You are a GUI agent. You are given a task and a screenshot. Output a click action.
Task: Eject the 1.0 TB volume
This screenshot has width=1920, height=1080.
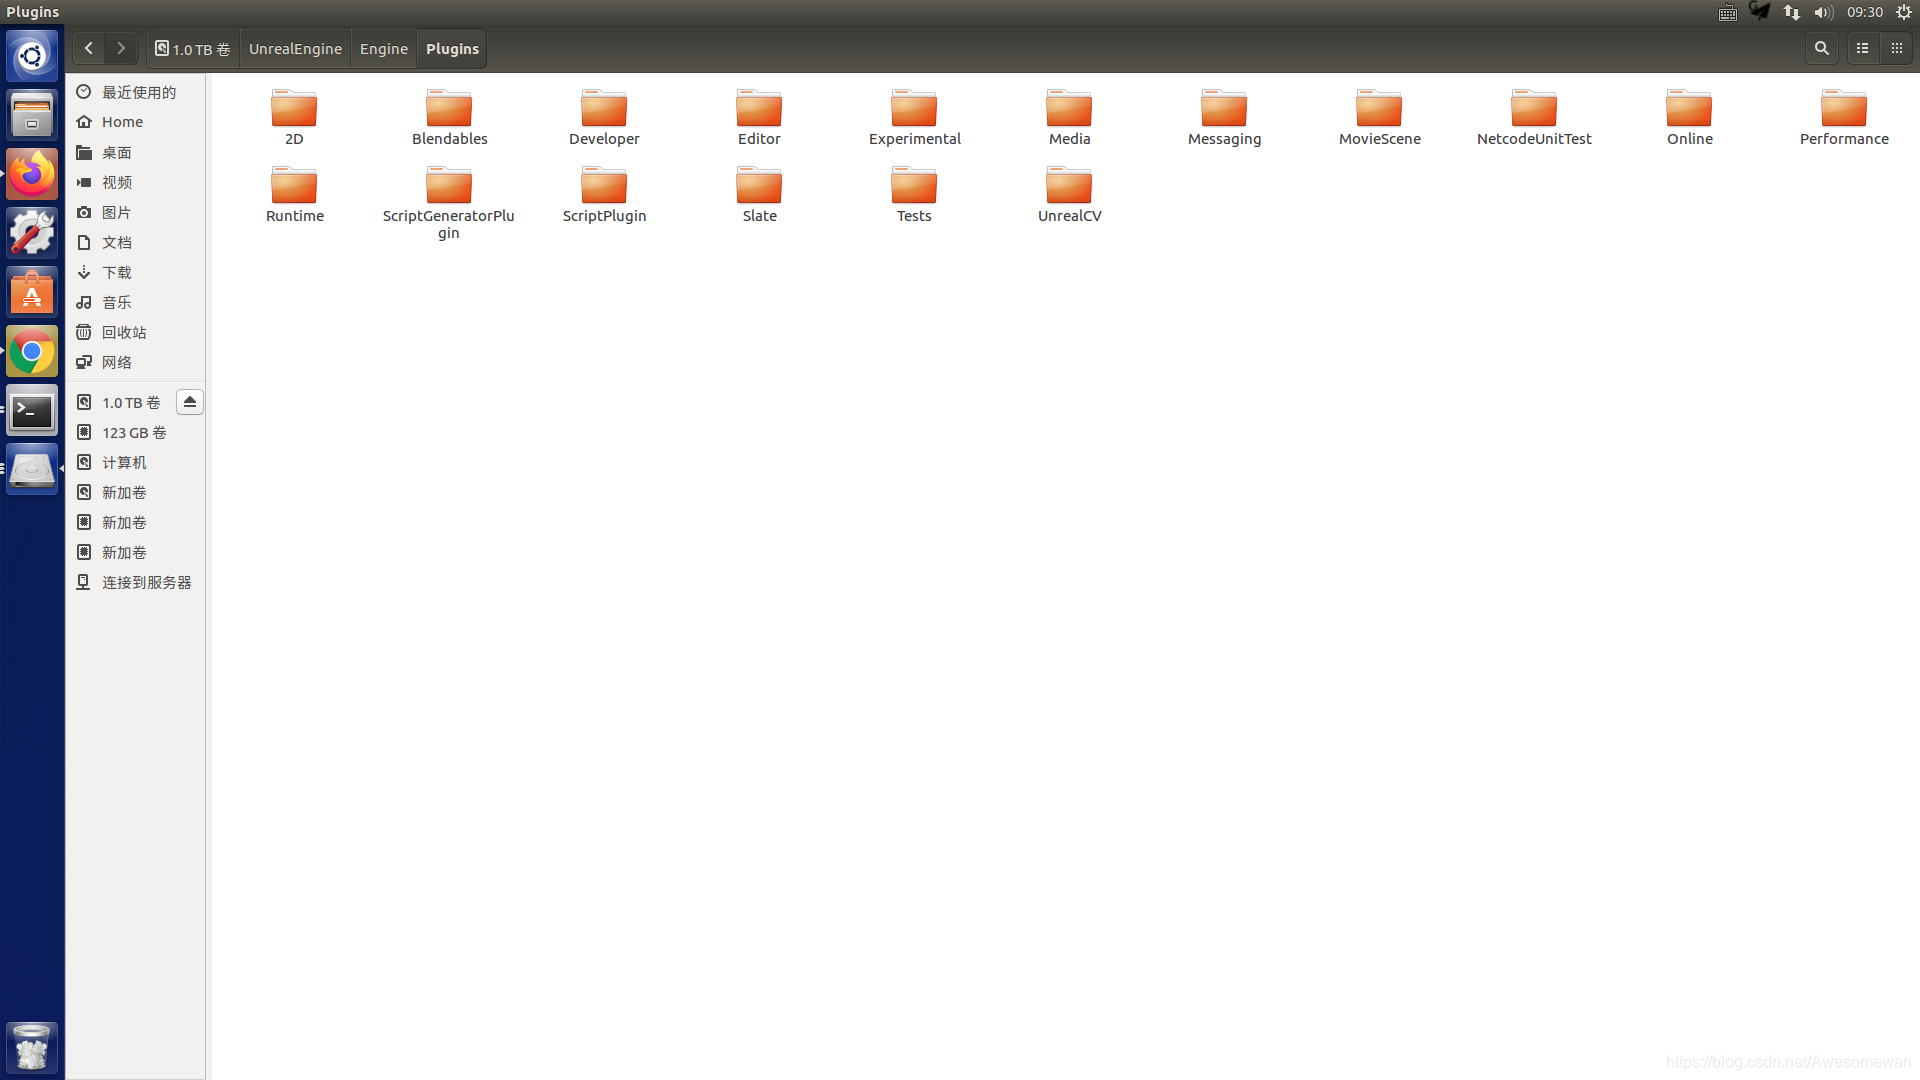tap(189, 402)
